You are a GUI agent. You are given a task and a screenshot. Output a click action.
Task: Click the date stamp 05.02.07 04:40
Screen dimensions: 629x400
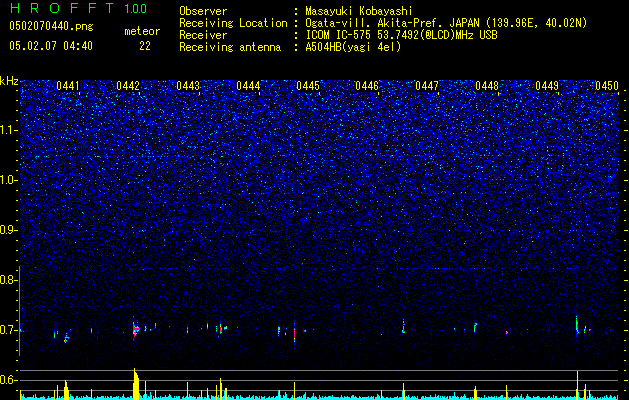pyautogui.click(x=51, y=46)
